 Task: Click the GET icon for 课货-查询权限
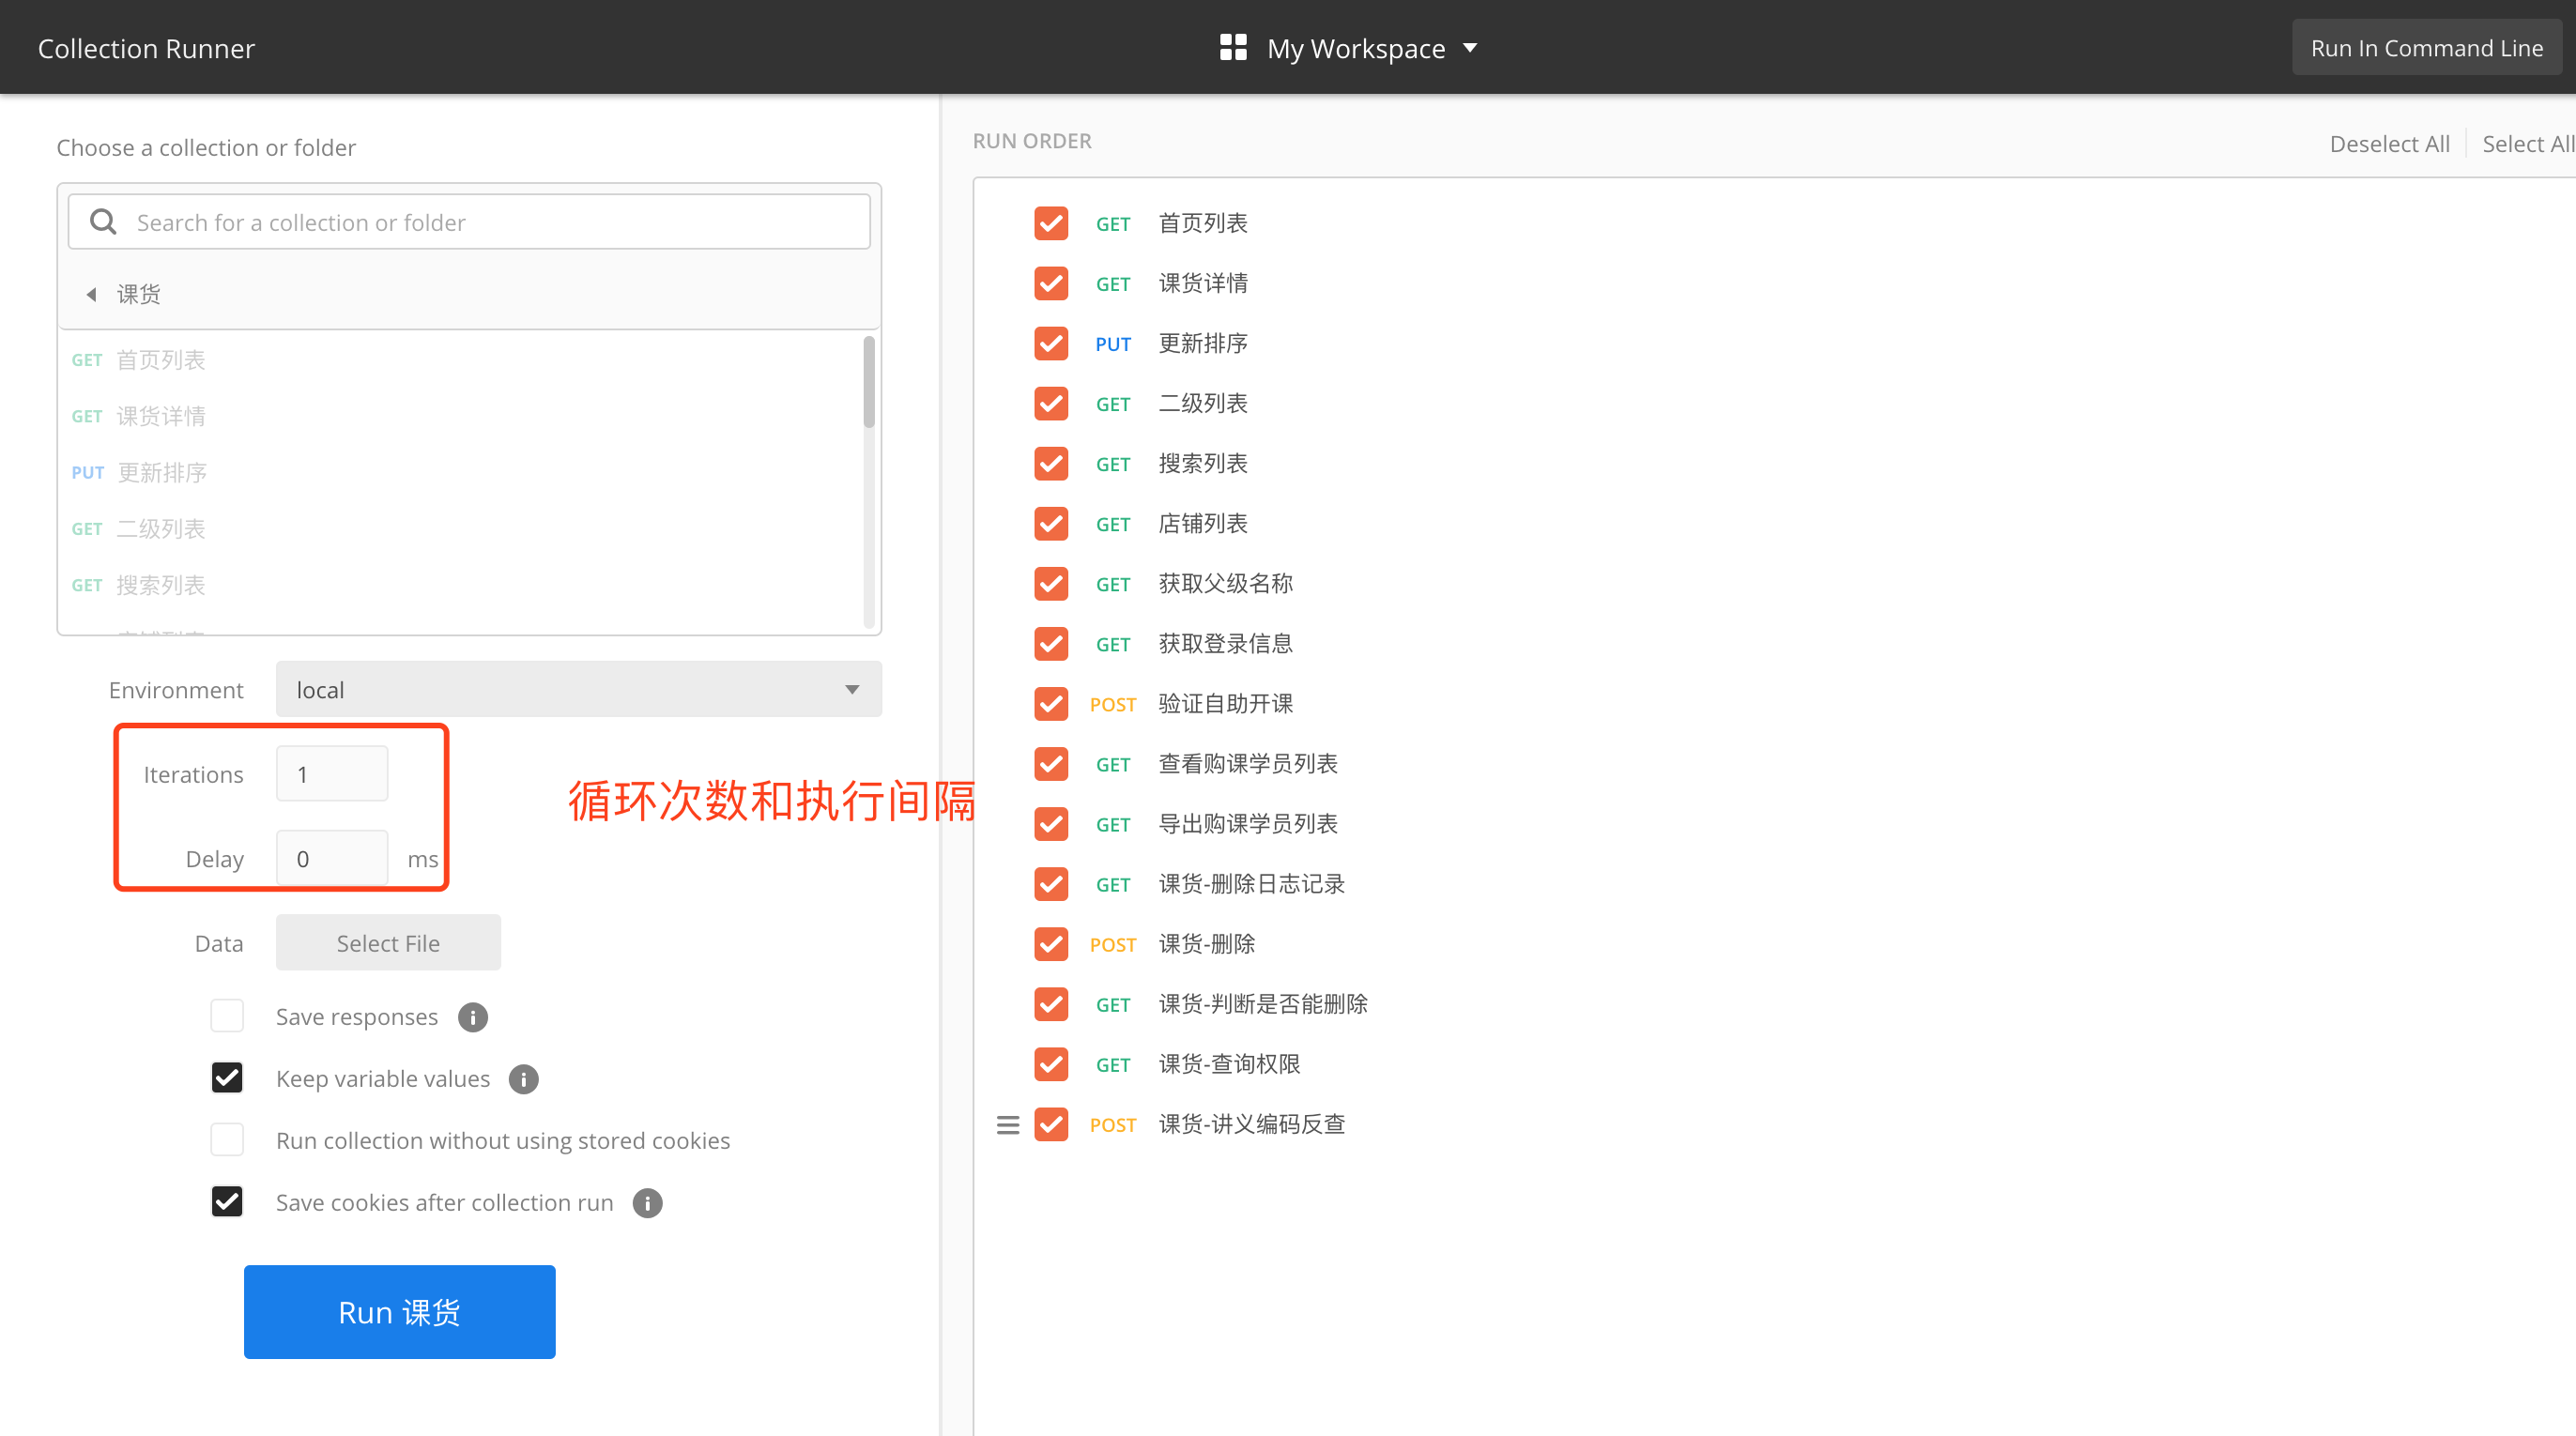click(1113, 1062)
